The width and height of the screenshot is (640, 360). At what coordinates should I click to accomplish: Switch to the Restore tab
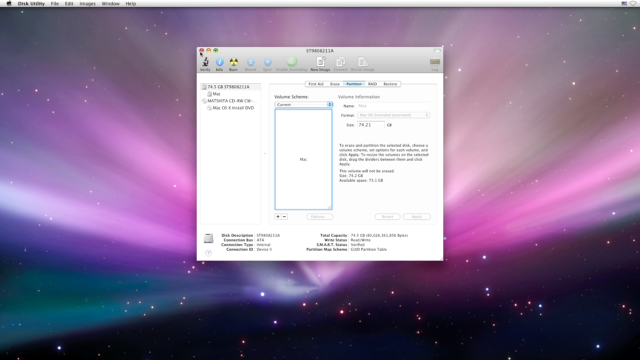click(x=390, y=84)
